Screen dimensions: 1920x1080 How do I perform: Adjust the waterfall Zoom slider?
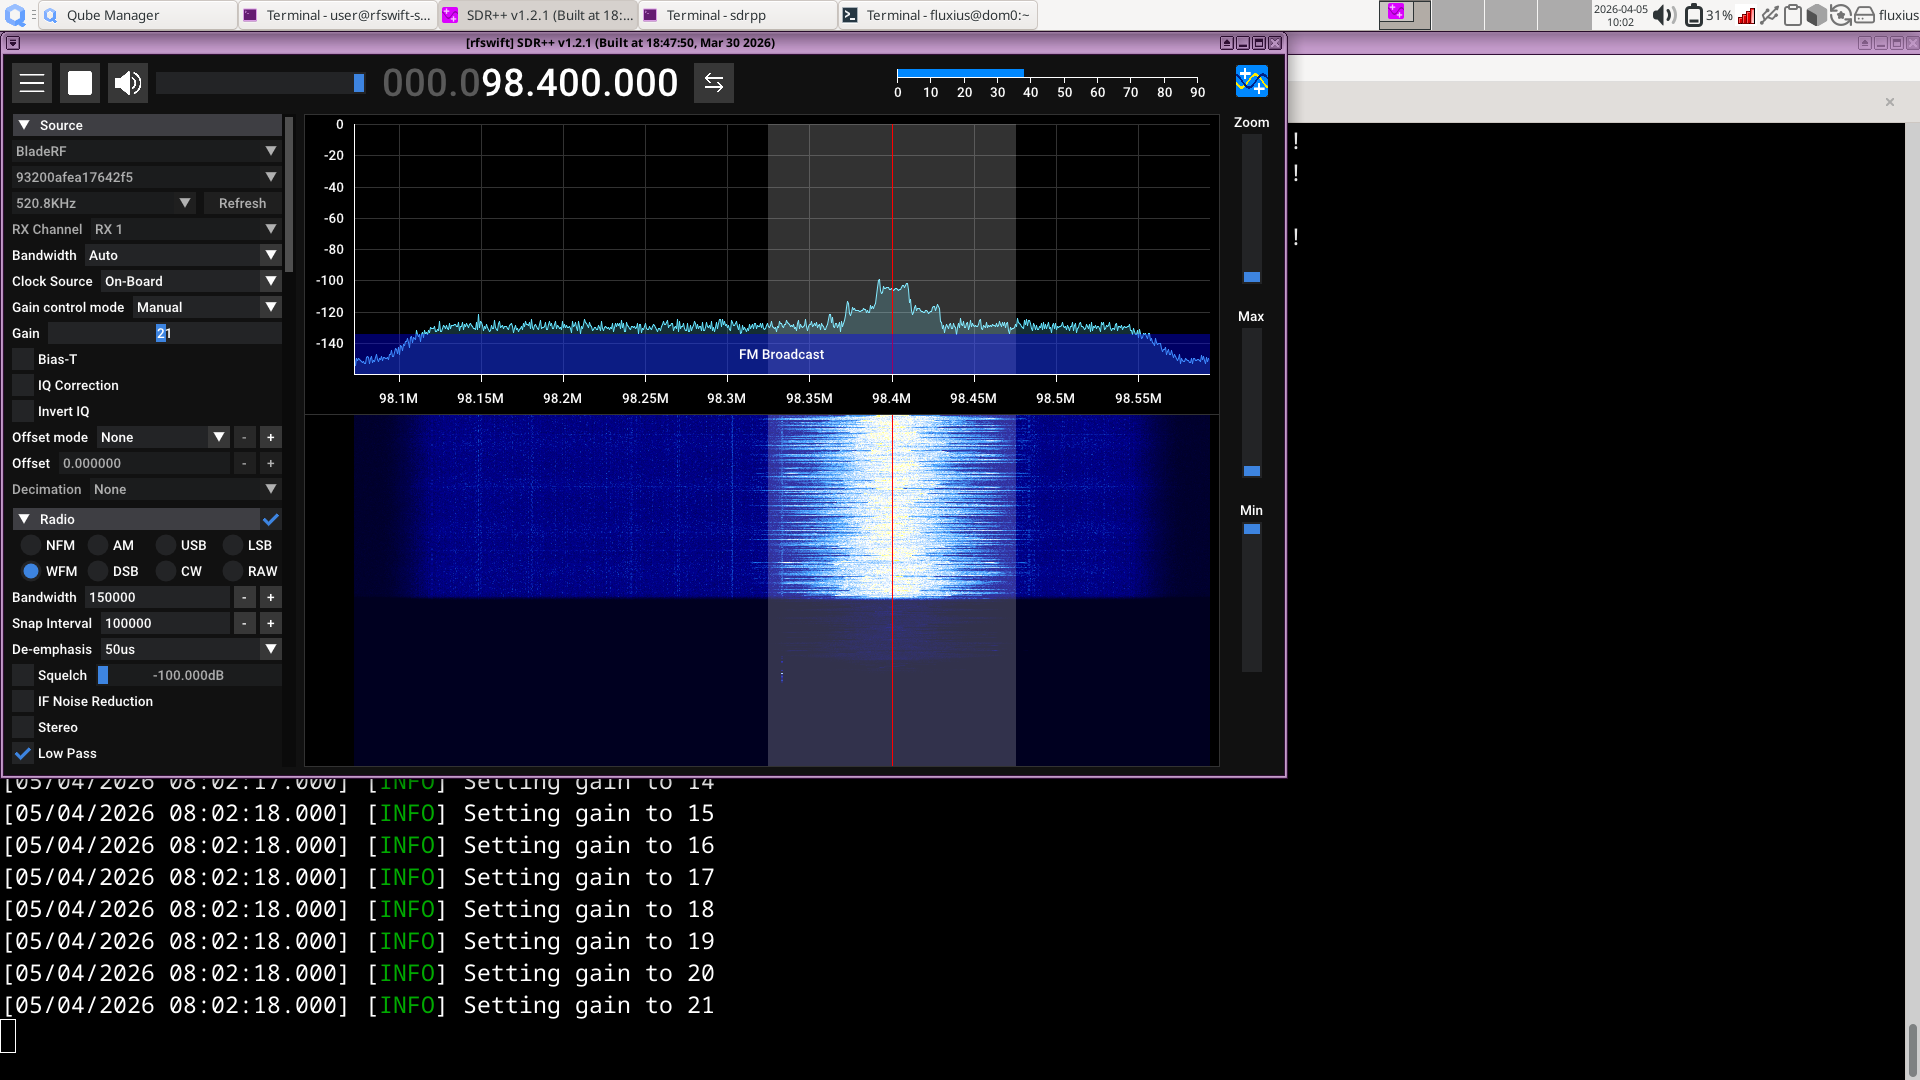tap(1252, 277)
